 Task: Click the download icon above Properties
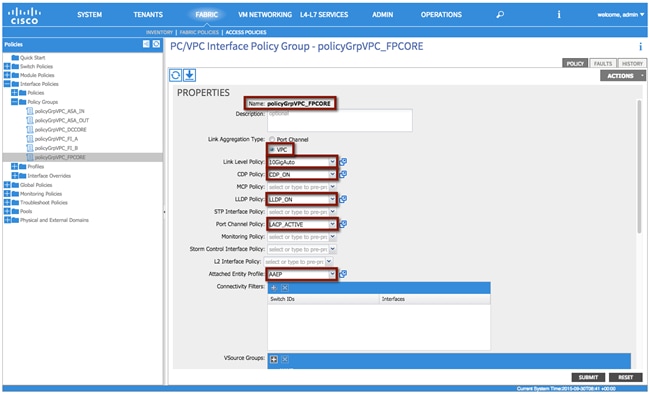(x=189, y=75)
